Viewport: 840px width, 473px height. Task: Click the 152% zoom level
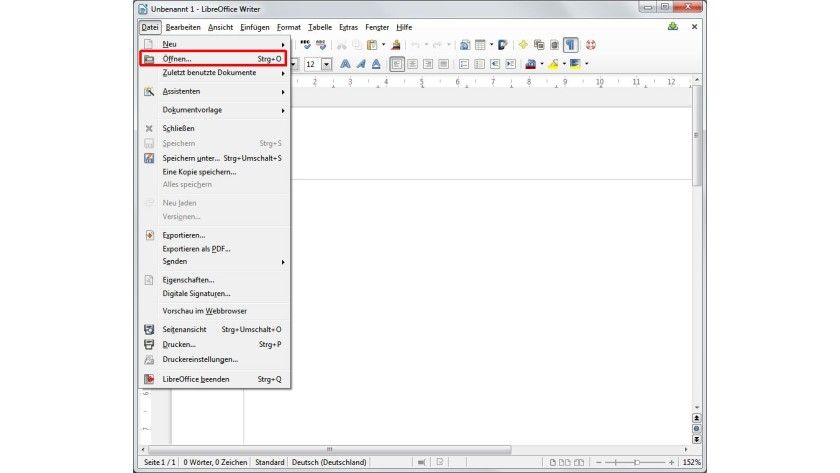691,462
